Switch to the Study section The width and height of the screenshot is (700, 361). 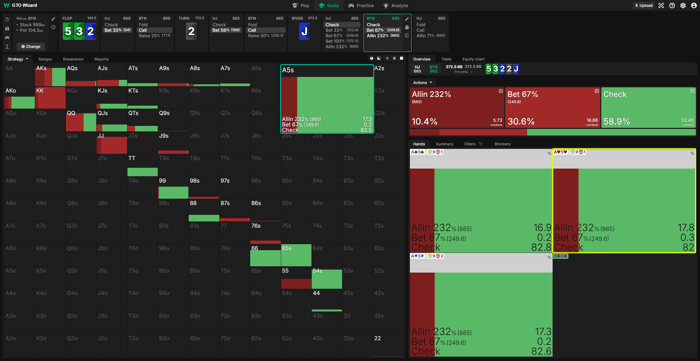(x=329, y=5)
